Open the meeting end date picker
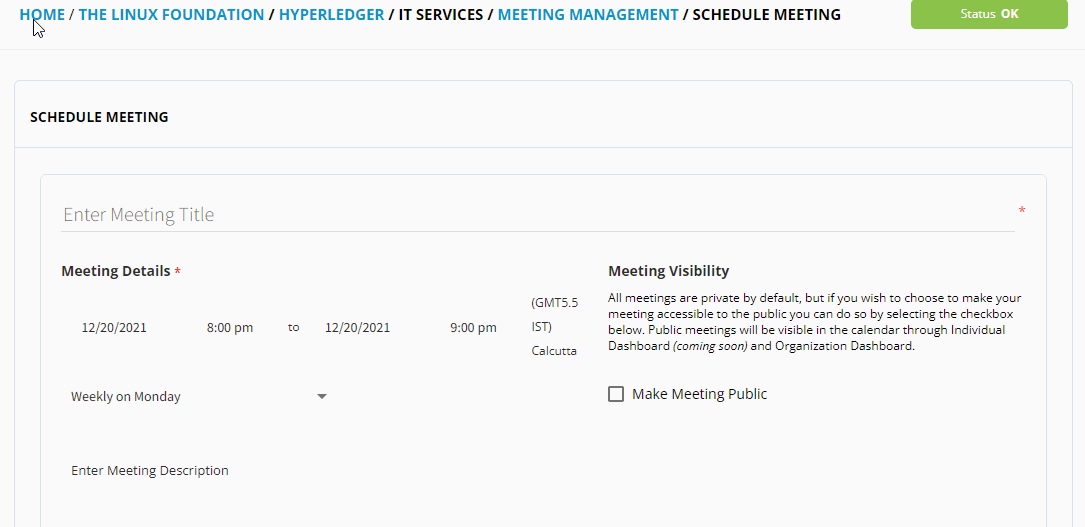Viewport: 1085px width, 527px height. pos(358,328)
